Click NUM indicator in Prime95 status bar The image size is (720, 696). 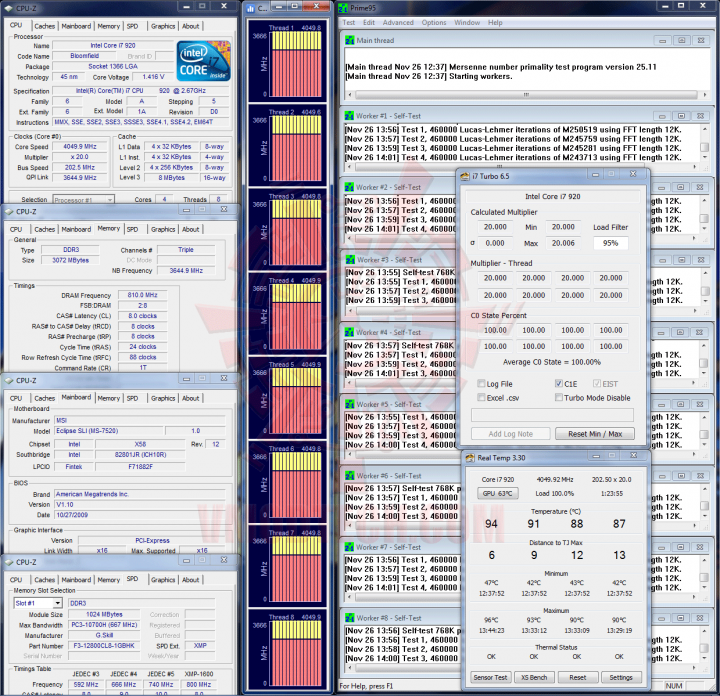(x=673, y=685)
